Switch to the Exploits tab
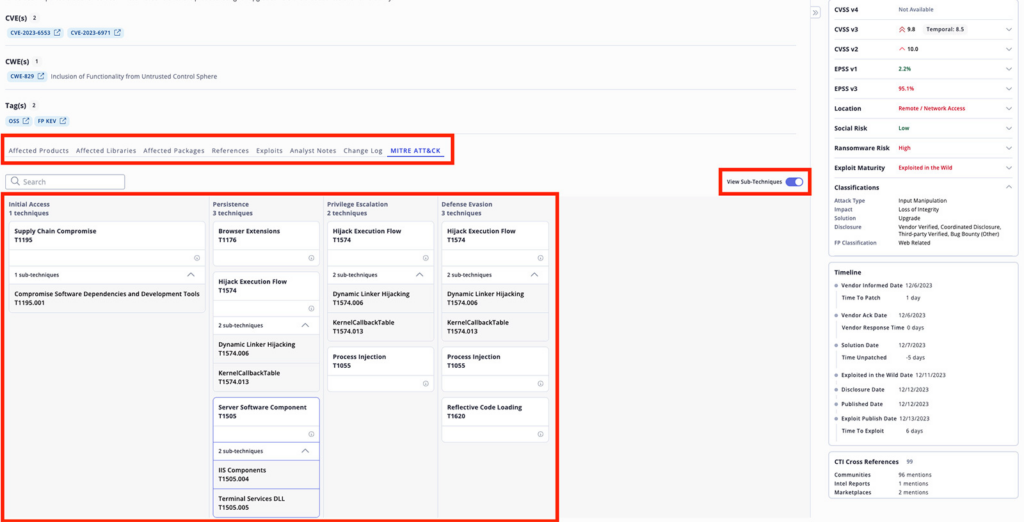1024x522 pixels. pos(269,151)
